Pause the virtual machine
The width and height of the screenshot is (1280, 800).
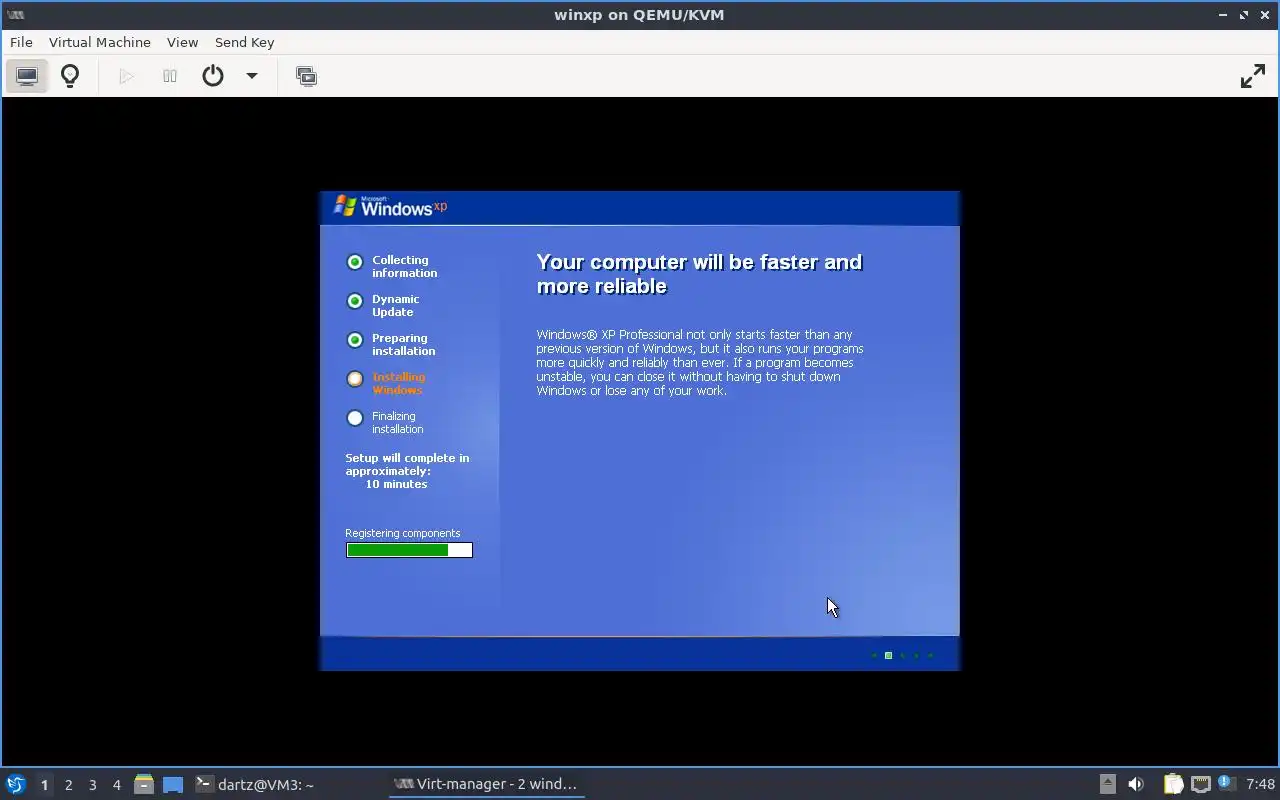point(170,76)
